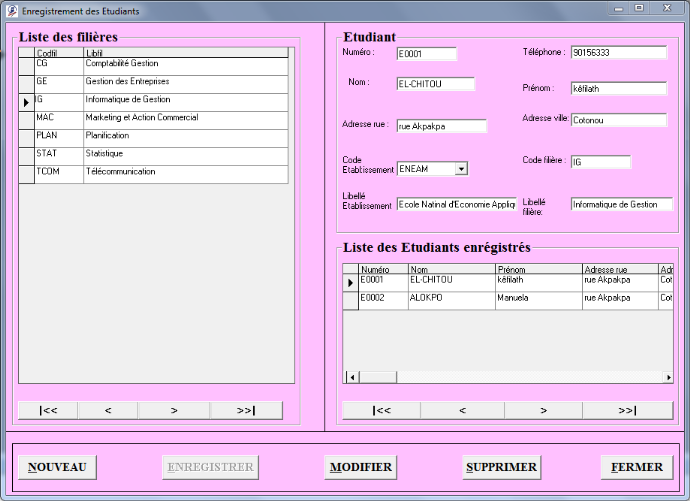690x501 pixels.
Task: Go to previous filière with < button
Action: 108,410
